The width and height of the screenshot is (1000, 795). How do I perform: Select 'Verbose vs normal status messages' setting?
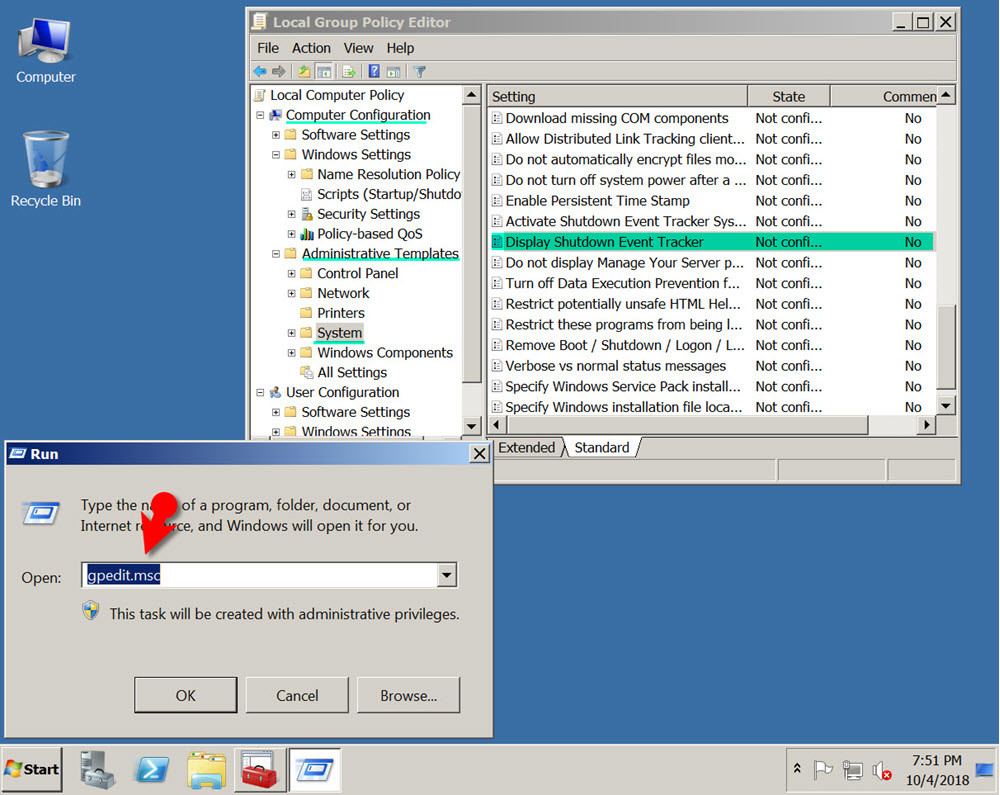pyautogui.click(x=712, y=366)
